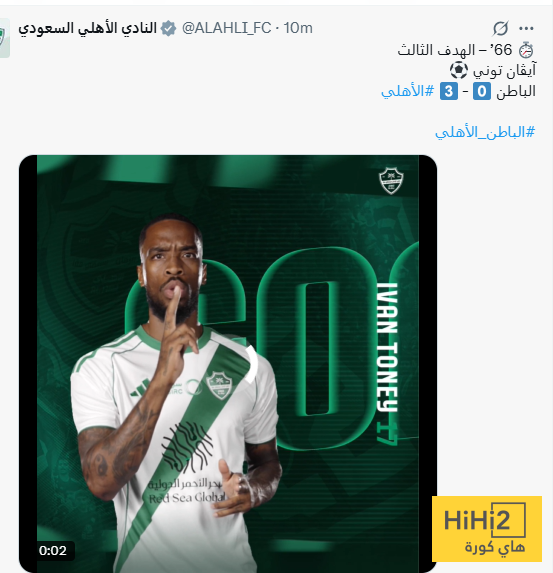Image resolution: width=553 pixels, height=573 pixels.
Task: Click the آيڤان توني player name text
Action: point(504,71)
